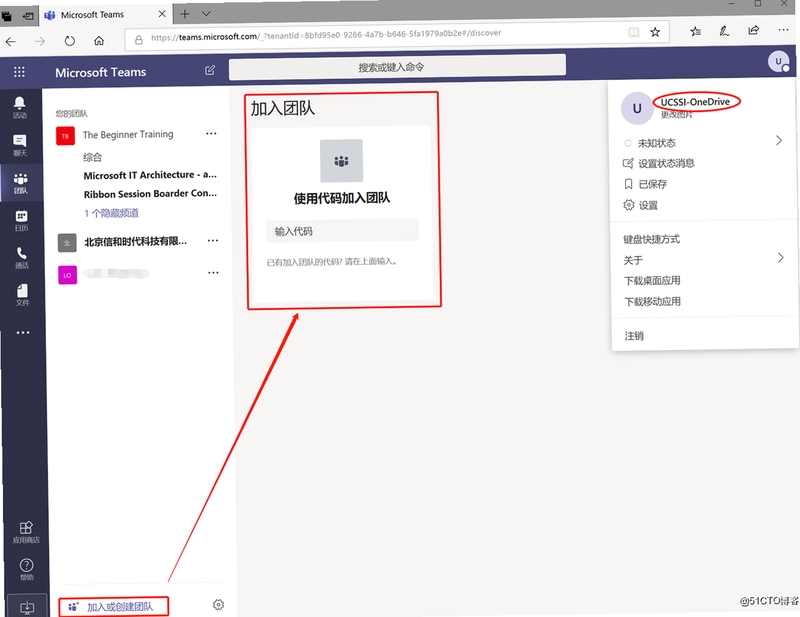Open the app launcher waffle grid
The height and width of the screenshot is (617, 800).
pyautogui.click(x=19, y=72)
